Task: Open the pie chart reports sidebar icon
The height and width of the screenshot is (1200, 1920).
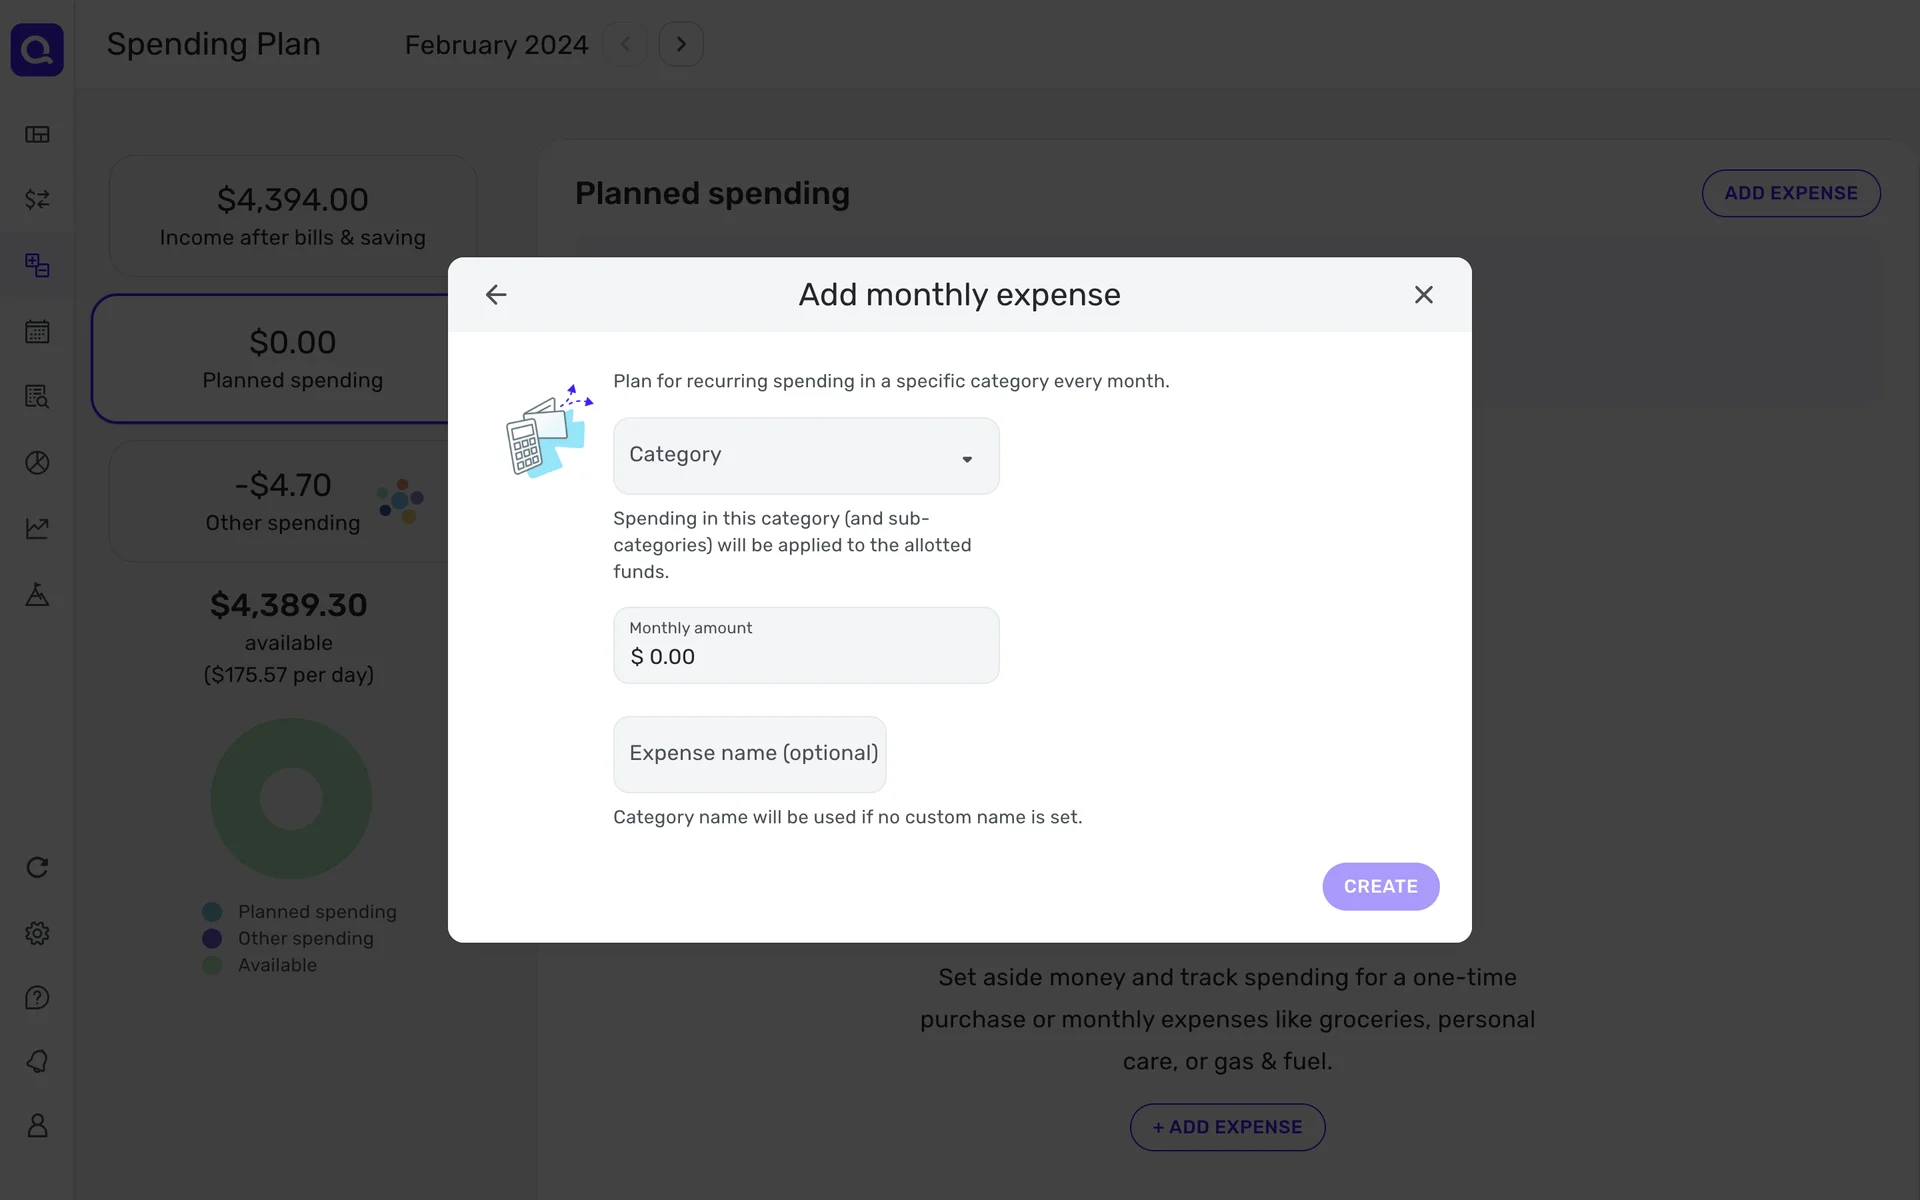Action: (x=37, y=463)
